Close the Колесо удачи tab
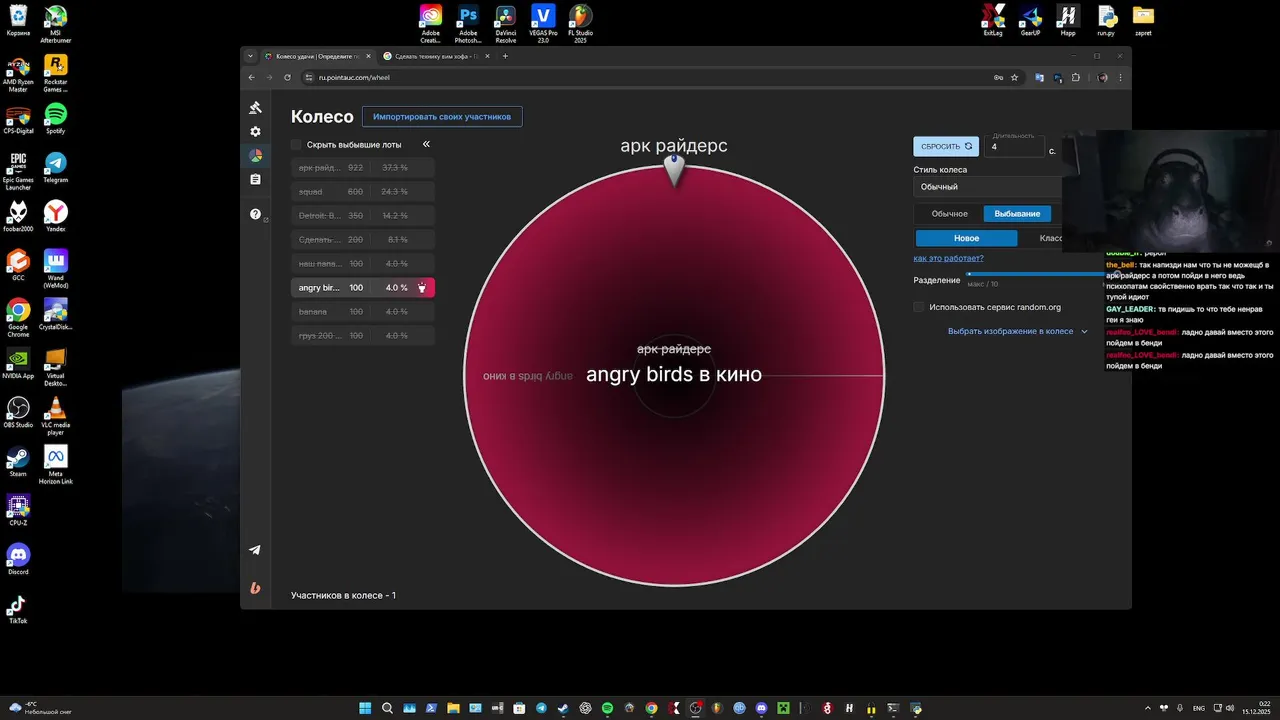The height and width of the screenshot is (720, 1280). point(368,56)
